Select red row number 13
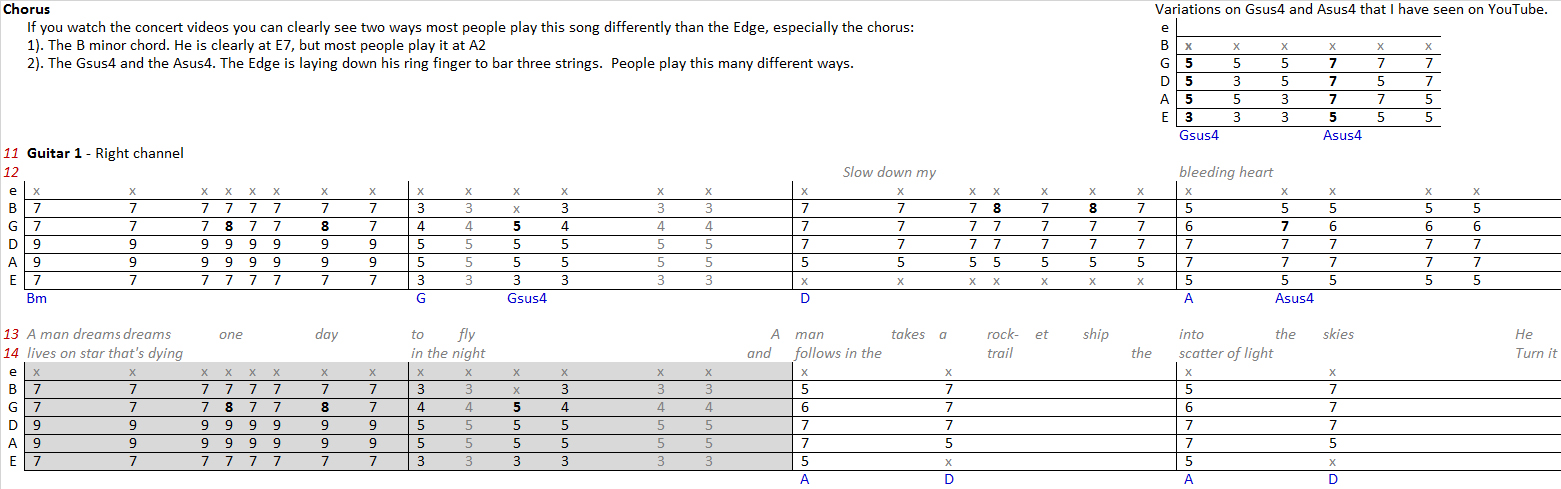1561x489 pixels. [x=11, y=334]
